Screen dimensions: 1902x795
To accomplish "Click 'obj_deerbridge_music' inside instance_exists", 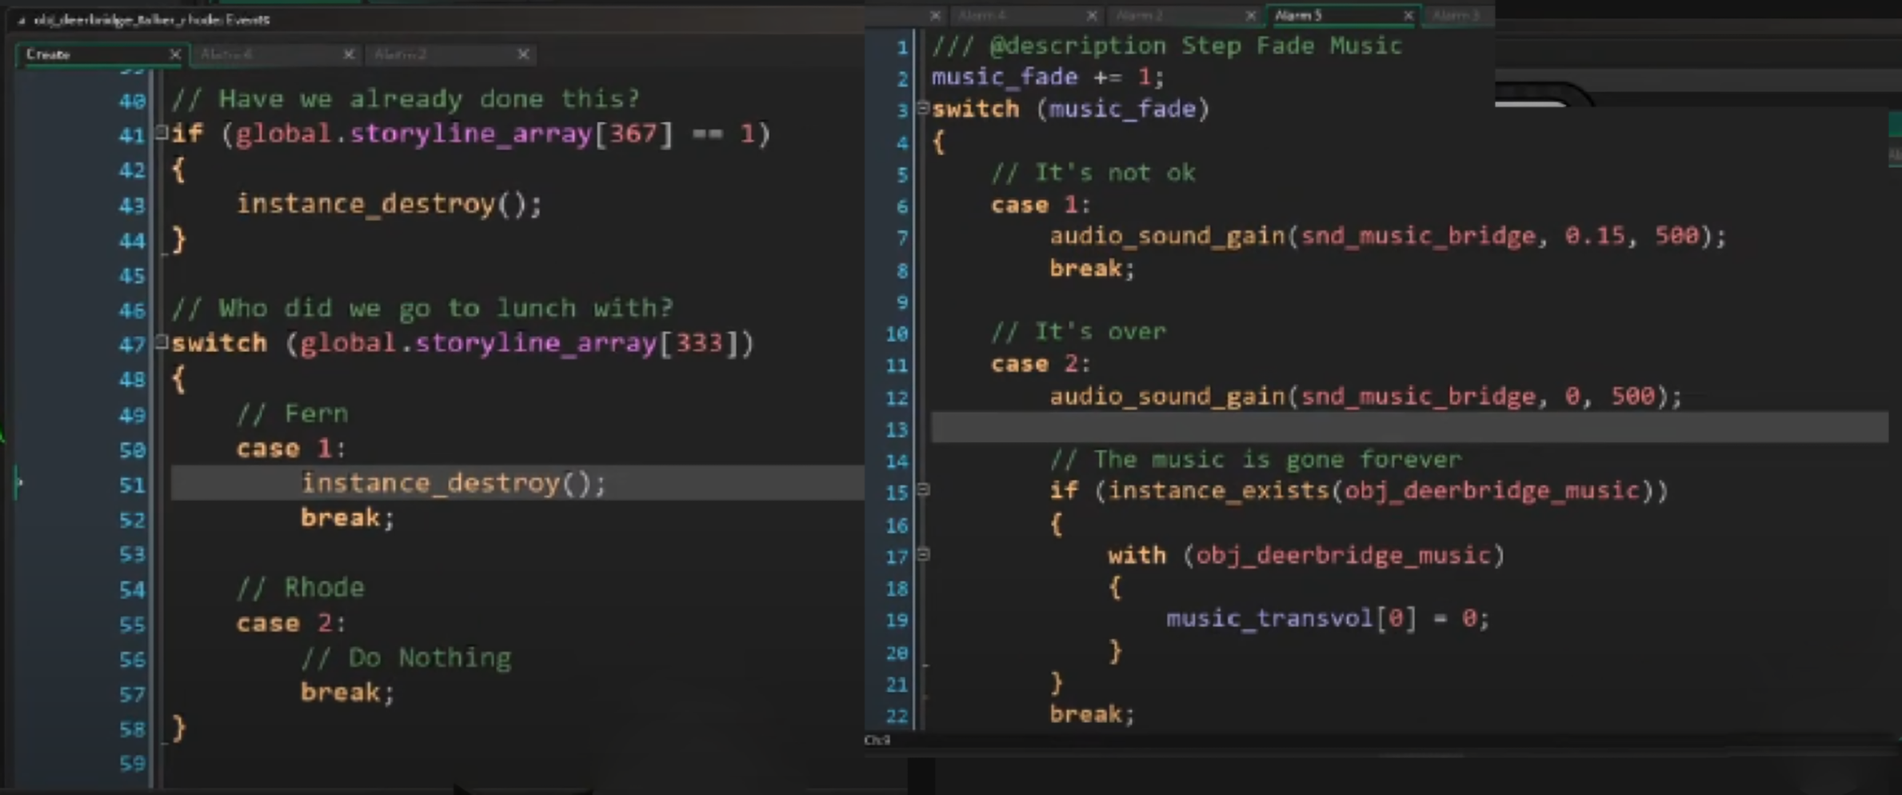I will pos(1491,490).
